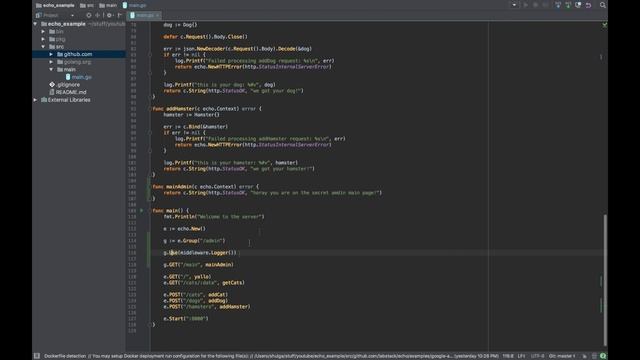Screen dimensions: 640x360
Task: Collapse the src folder in project tree
Action: point(43,47)
